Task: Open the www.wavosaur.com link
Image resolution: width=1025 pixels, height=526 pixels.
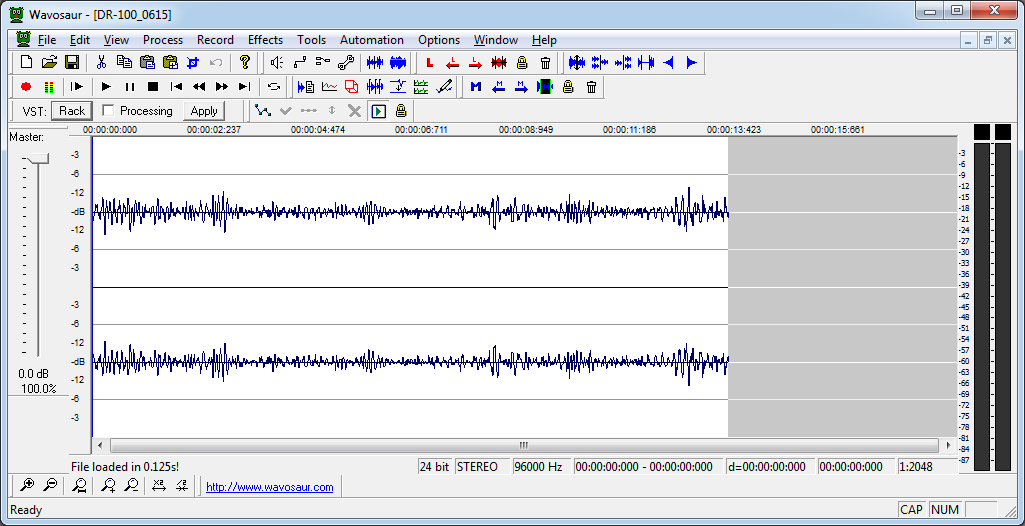Action: click(269, 487)
